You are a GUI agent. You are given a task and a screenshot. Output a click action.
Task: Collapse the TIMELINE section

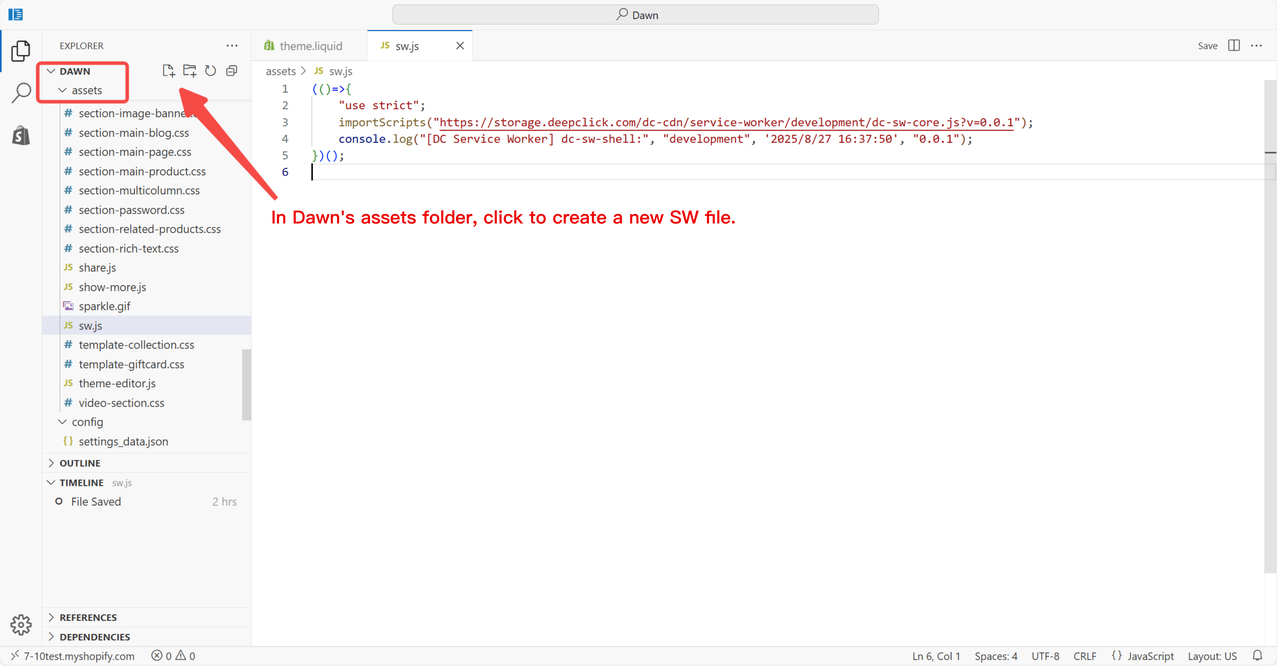click(x=80, y=482)
